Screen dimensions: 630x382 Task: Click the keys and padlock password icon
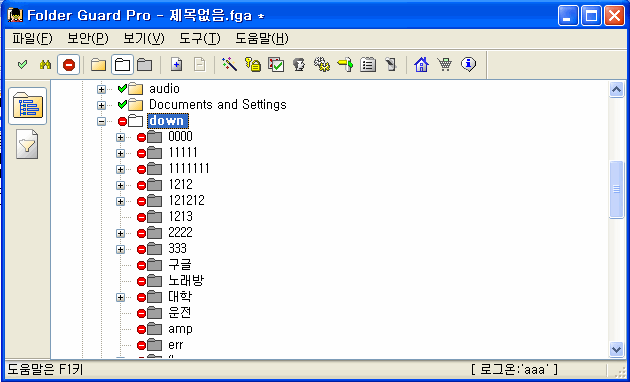click(x=253, y=65)
